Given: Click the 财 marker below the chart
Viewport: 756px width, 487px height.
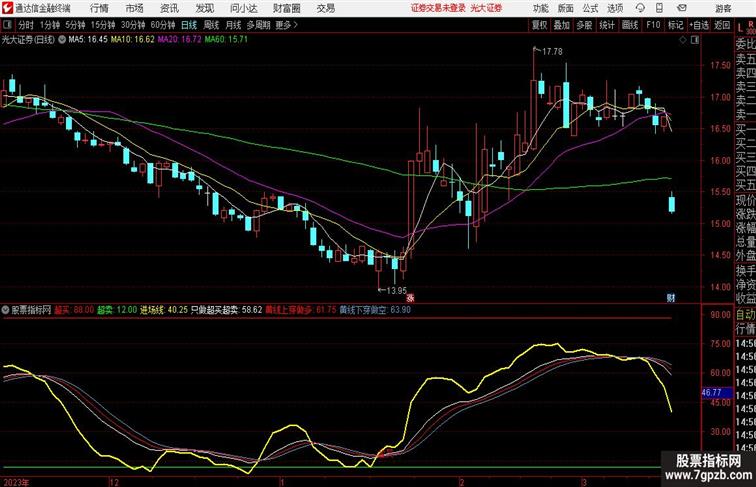Looking at the screenshot, I should click(x=671, y=298).
